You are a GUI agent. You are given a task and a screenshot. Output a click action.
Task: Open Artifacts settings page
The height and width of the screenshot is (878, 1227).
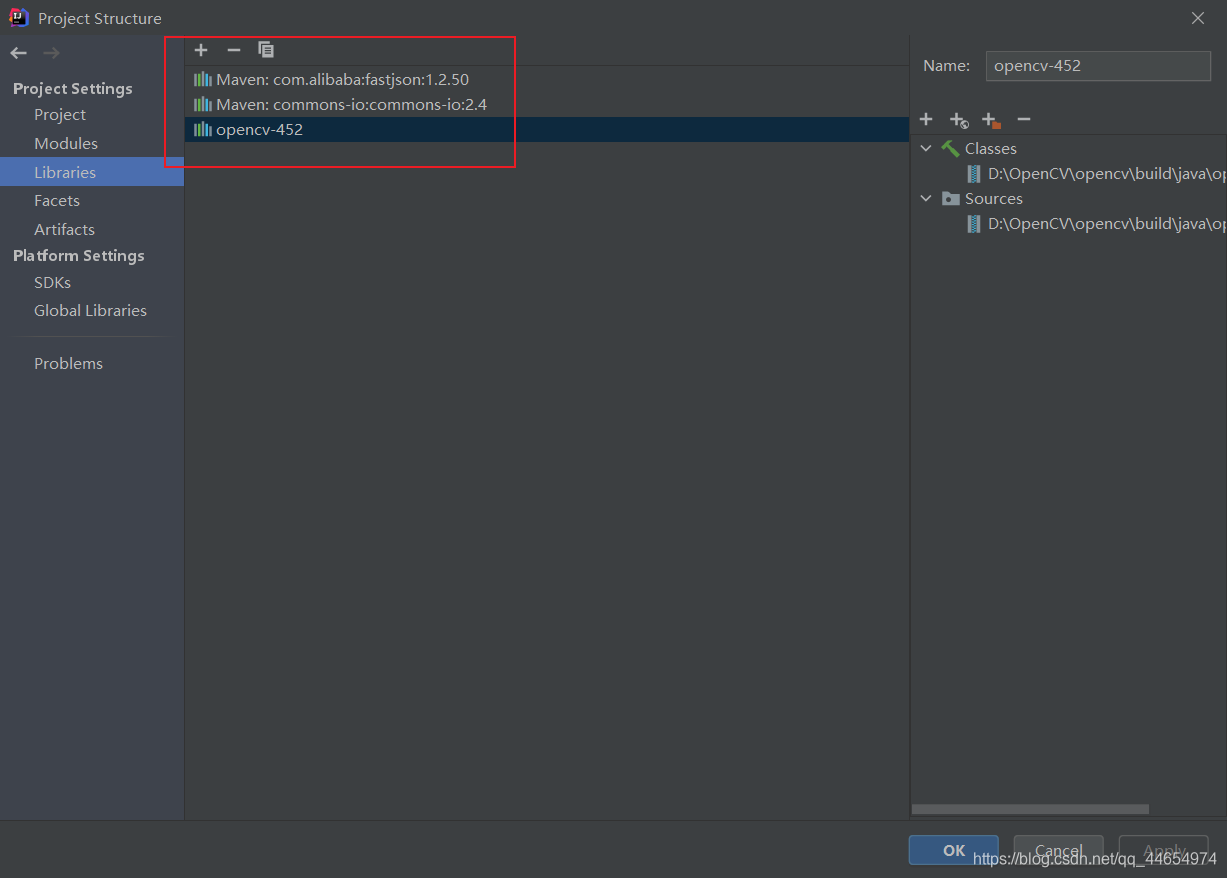point(64,230)
